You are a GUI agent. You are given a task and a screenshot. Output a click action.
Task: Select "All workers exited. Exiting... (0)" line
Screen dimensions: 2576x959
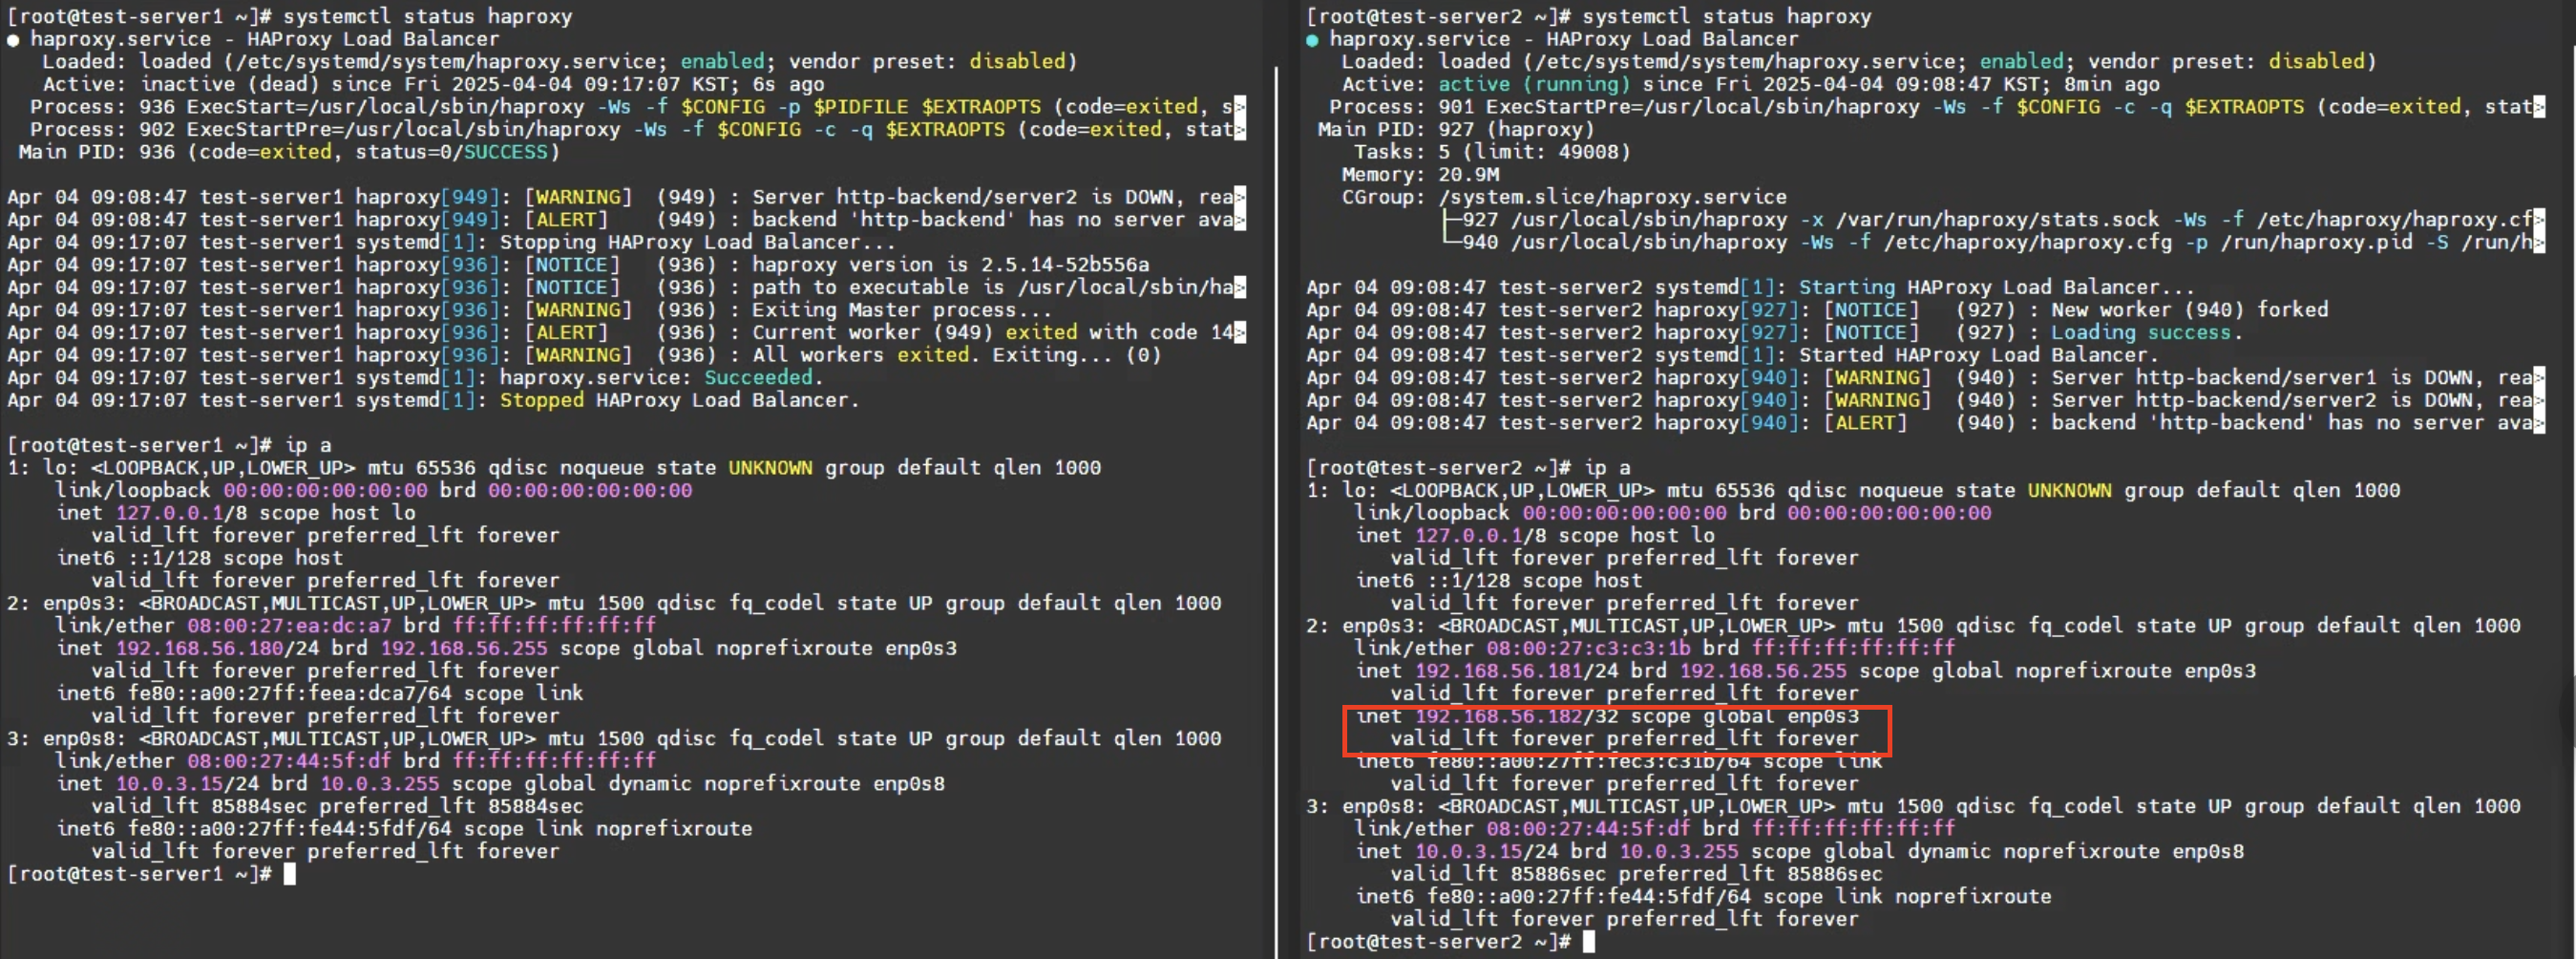[957, 355]
